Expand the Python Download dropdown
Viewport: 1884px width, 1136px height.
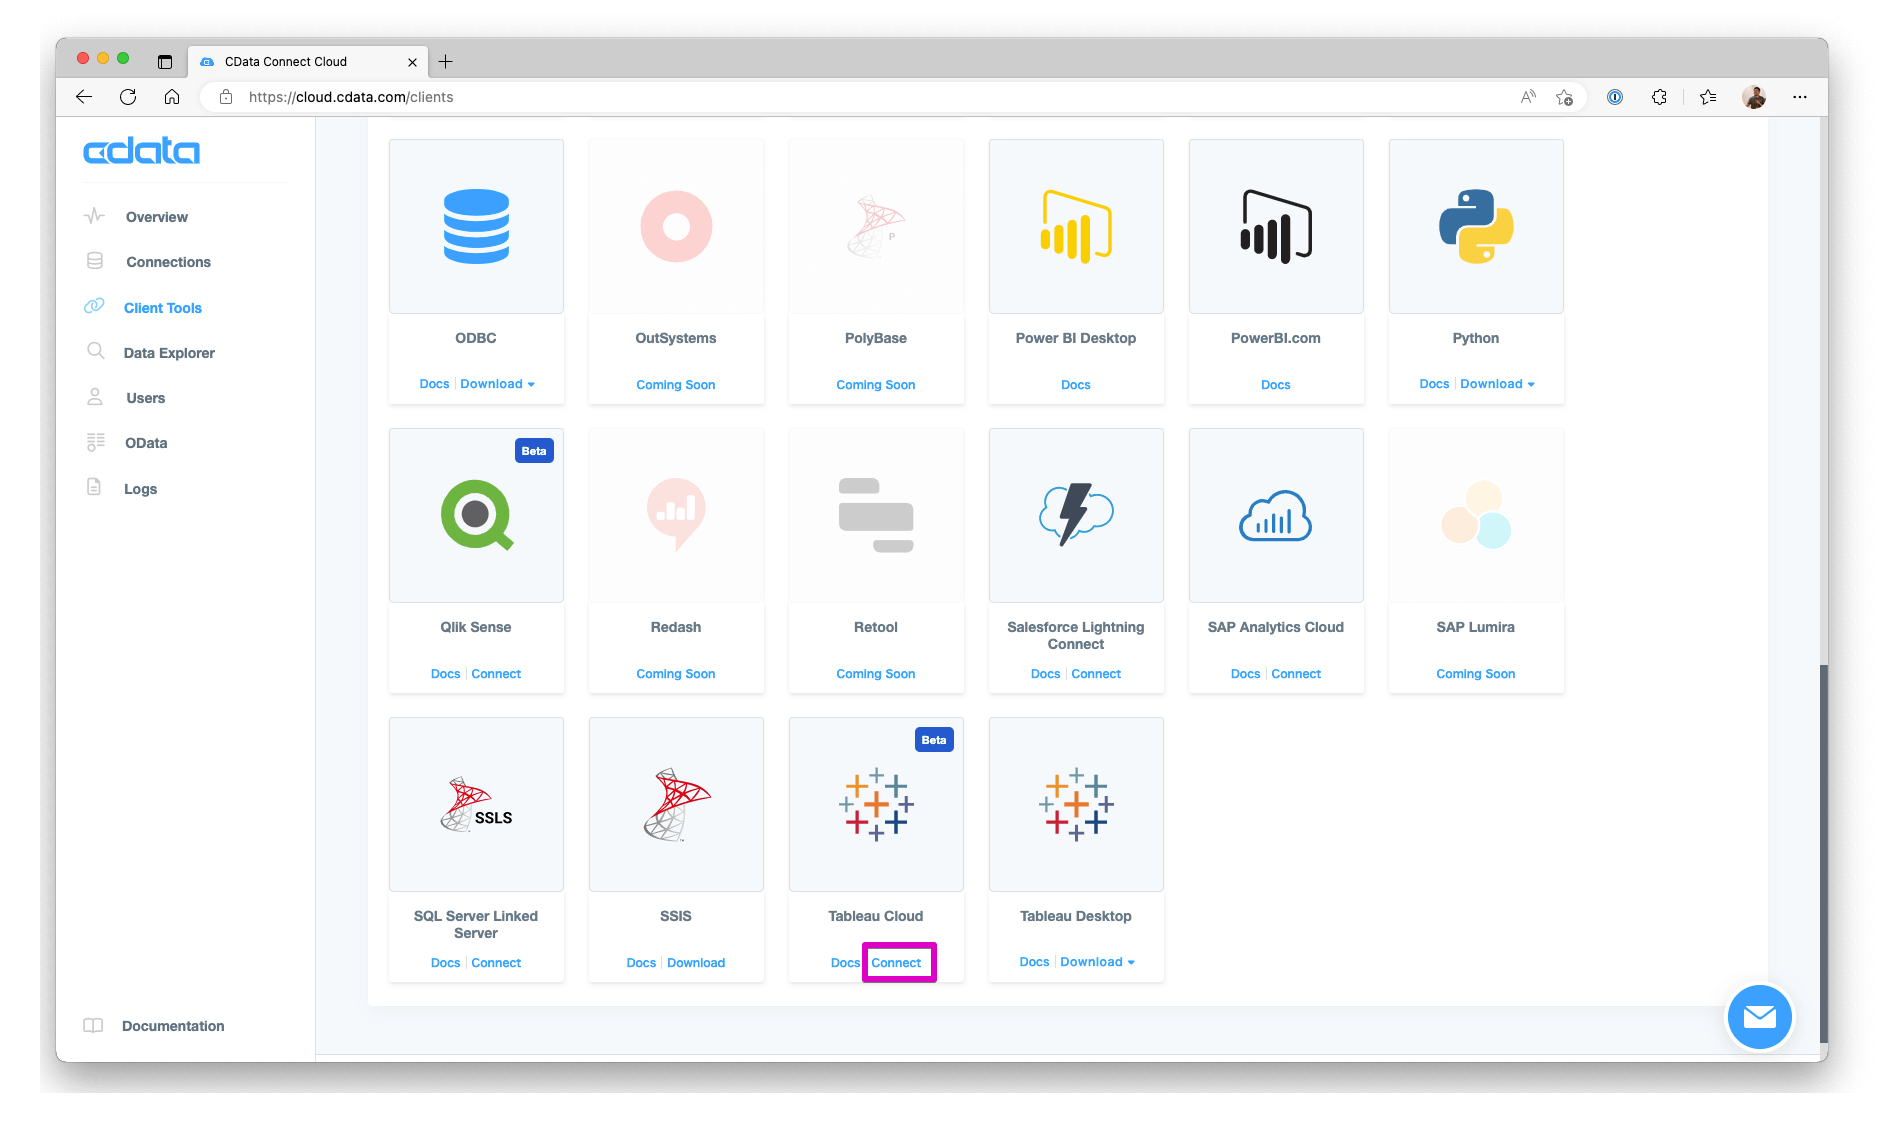[x=1497, y=384]
